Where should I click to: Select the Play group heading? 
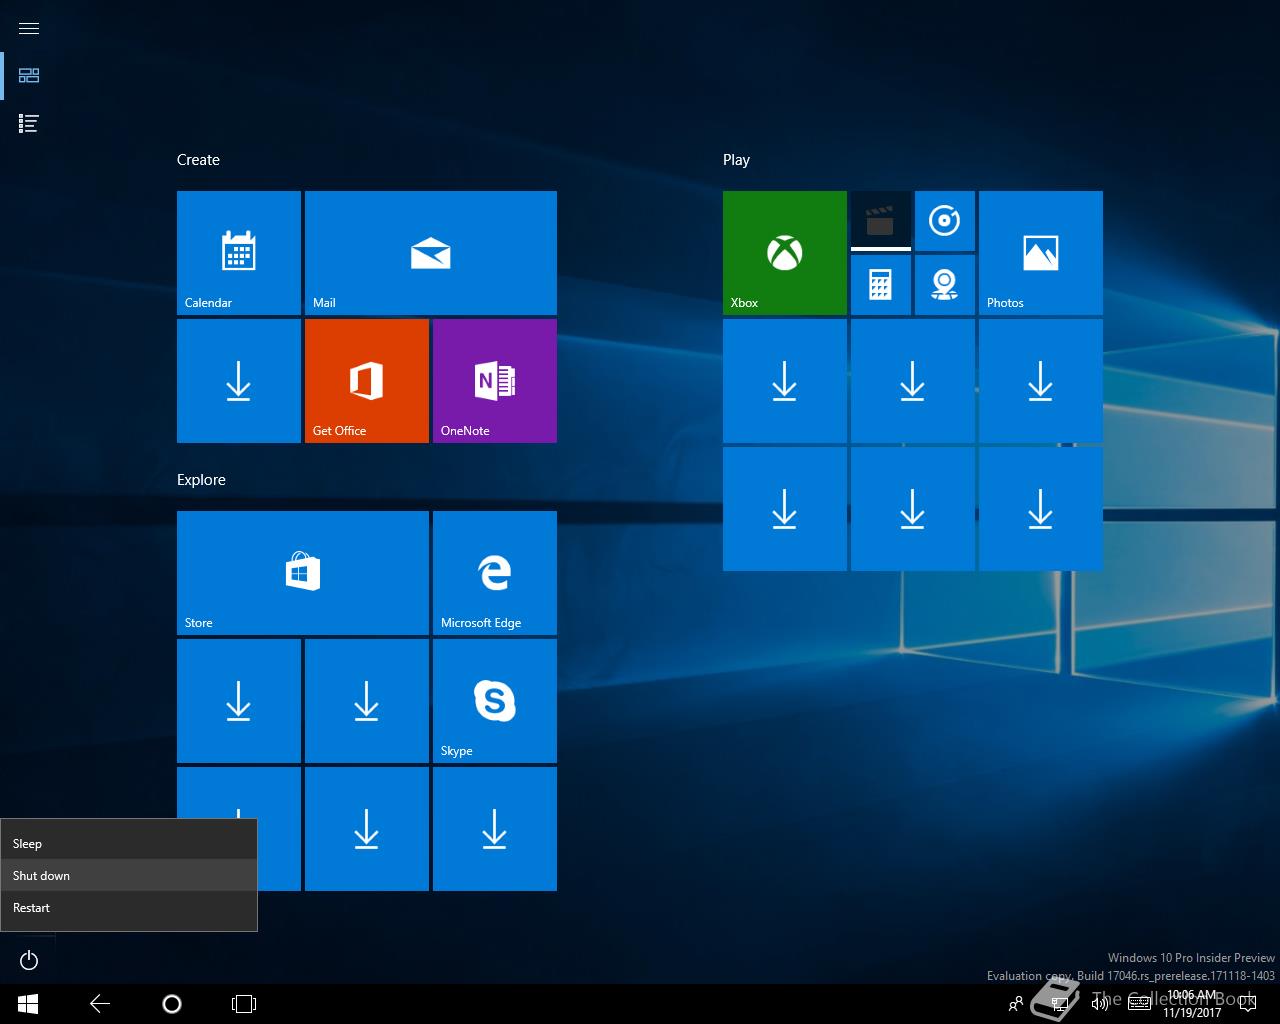click(736, 160)
